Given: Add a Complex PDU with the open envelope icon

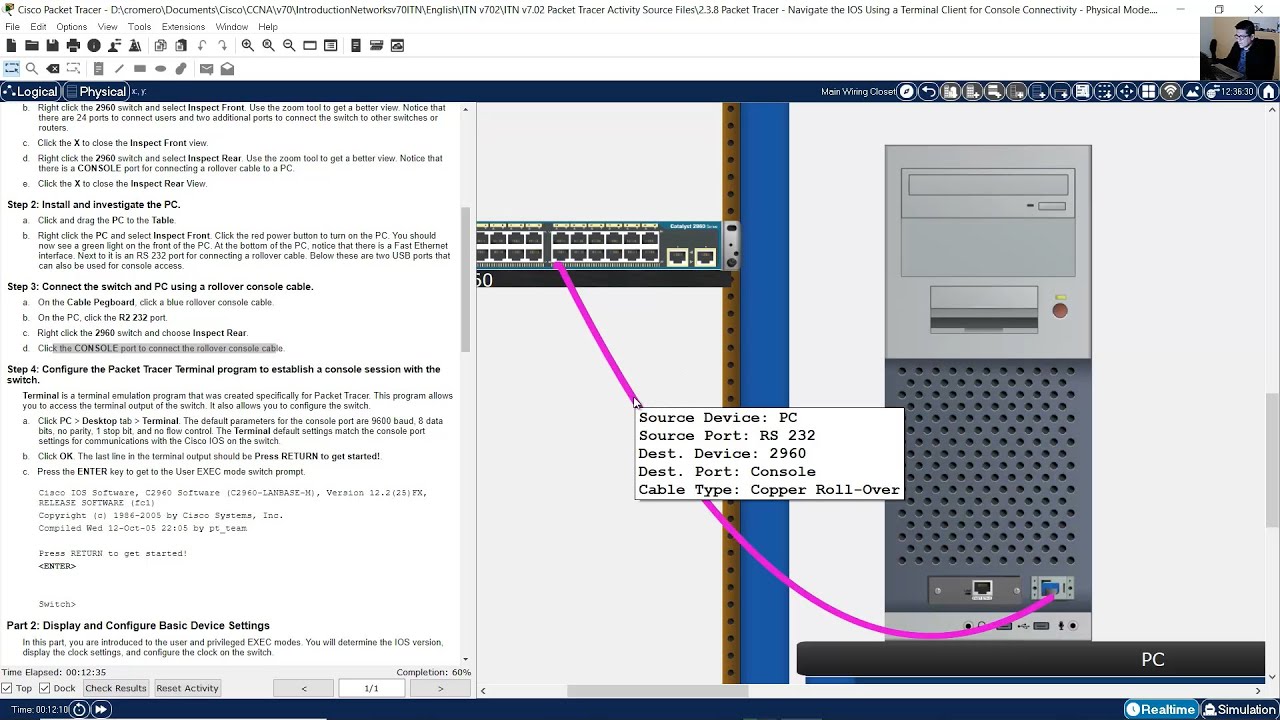Looking at the screenshot, I should 227,69.
